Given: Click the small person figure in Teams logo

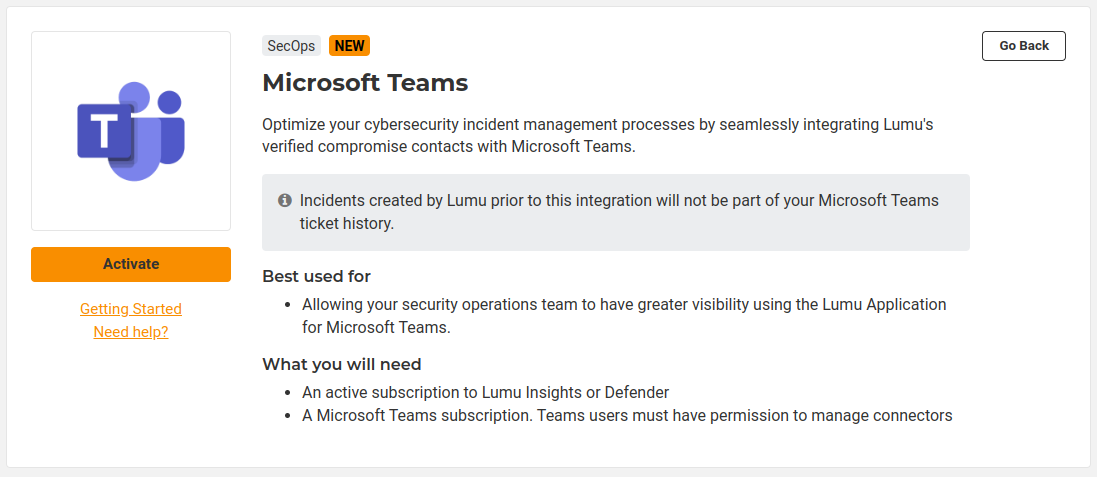Looking at the screenshot, I should 171,102.
